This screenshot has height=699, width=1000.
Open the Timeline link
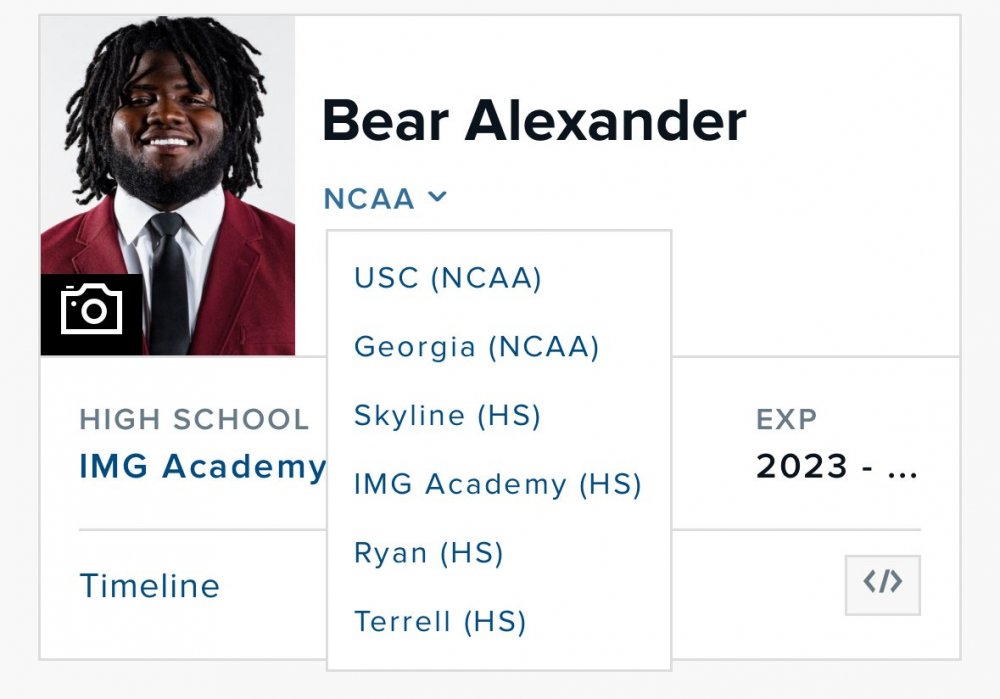click(149, 585)
